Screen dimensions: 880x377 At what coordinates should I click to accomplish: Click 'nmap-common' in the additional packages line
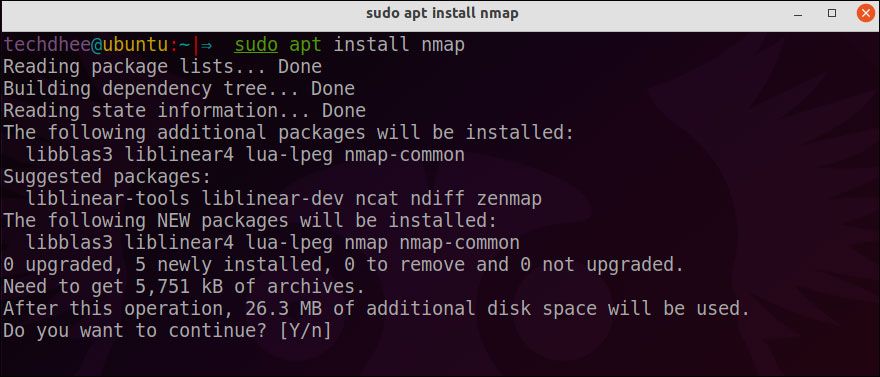(x=405, y=154)
